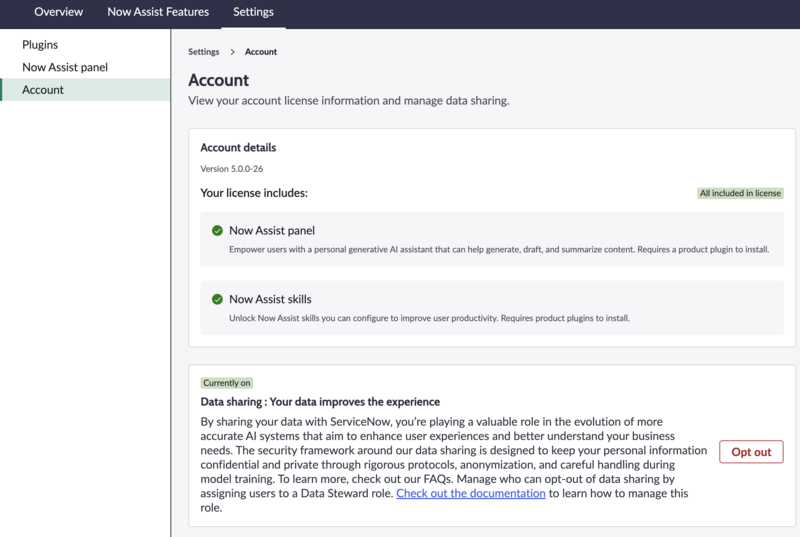Click the Settings breadcrumb link
The image size is (800, 537).
coord(204,52)
